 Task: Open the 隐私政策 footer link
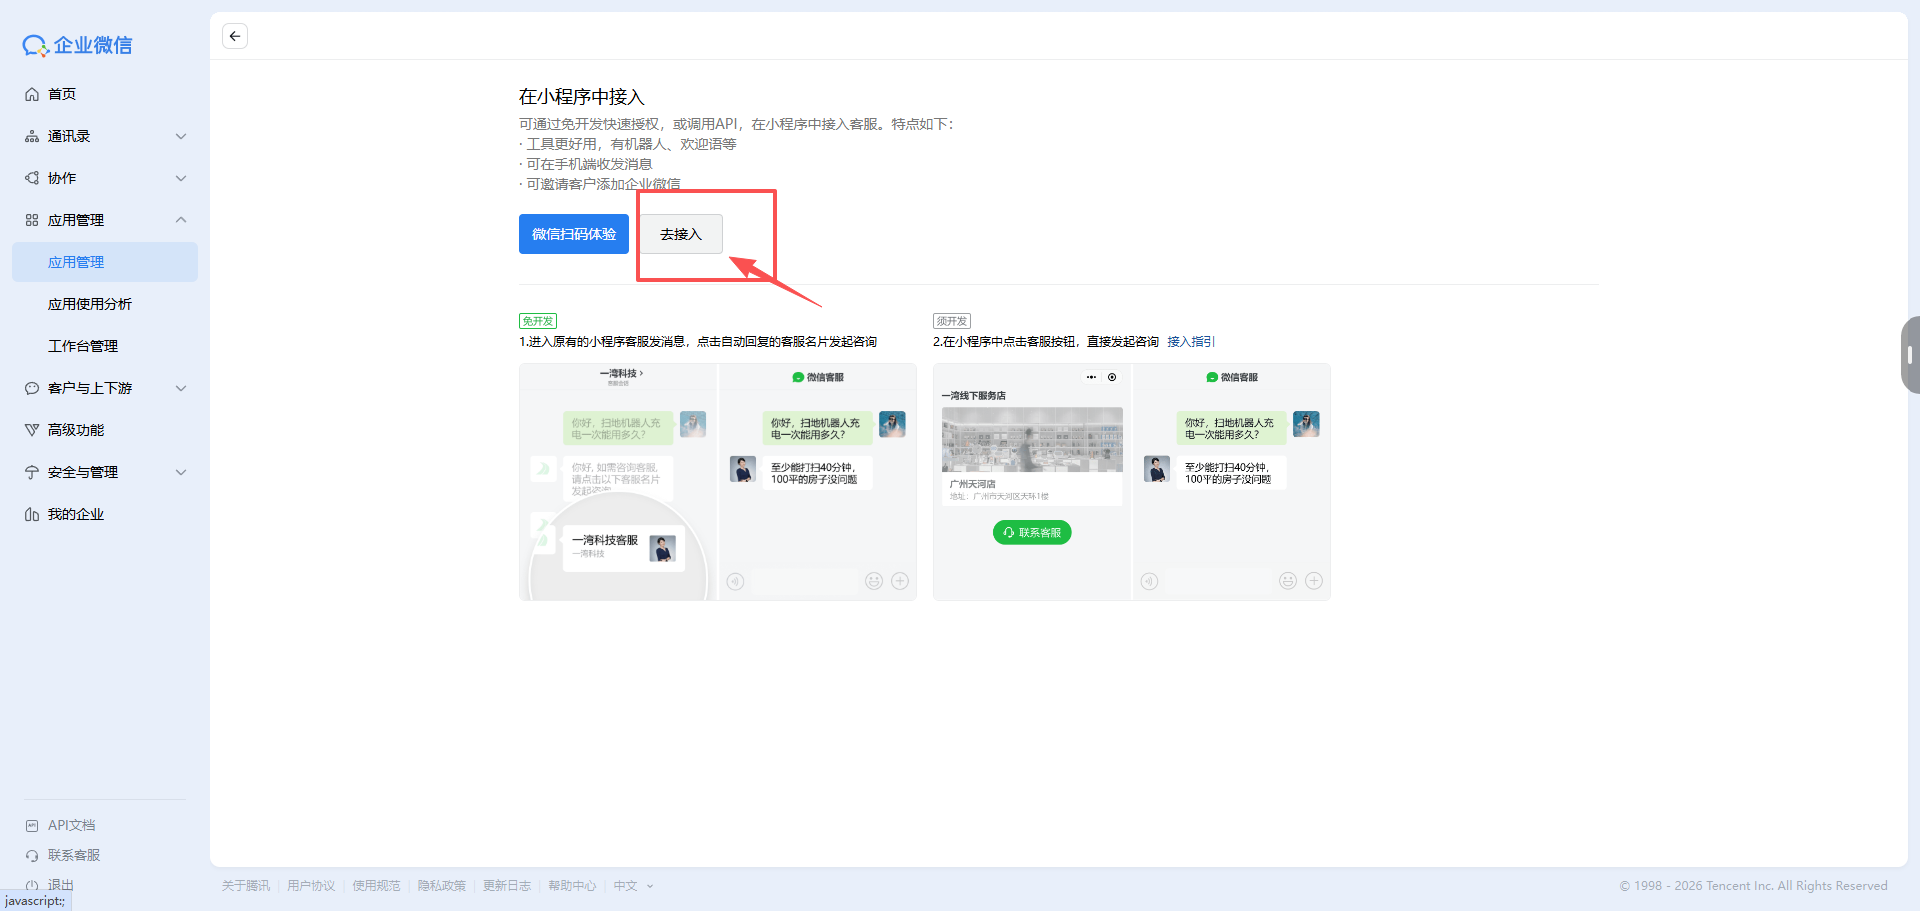tap(442, 886)
